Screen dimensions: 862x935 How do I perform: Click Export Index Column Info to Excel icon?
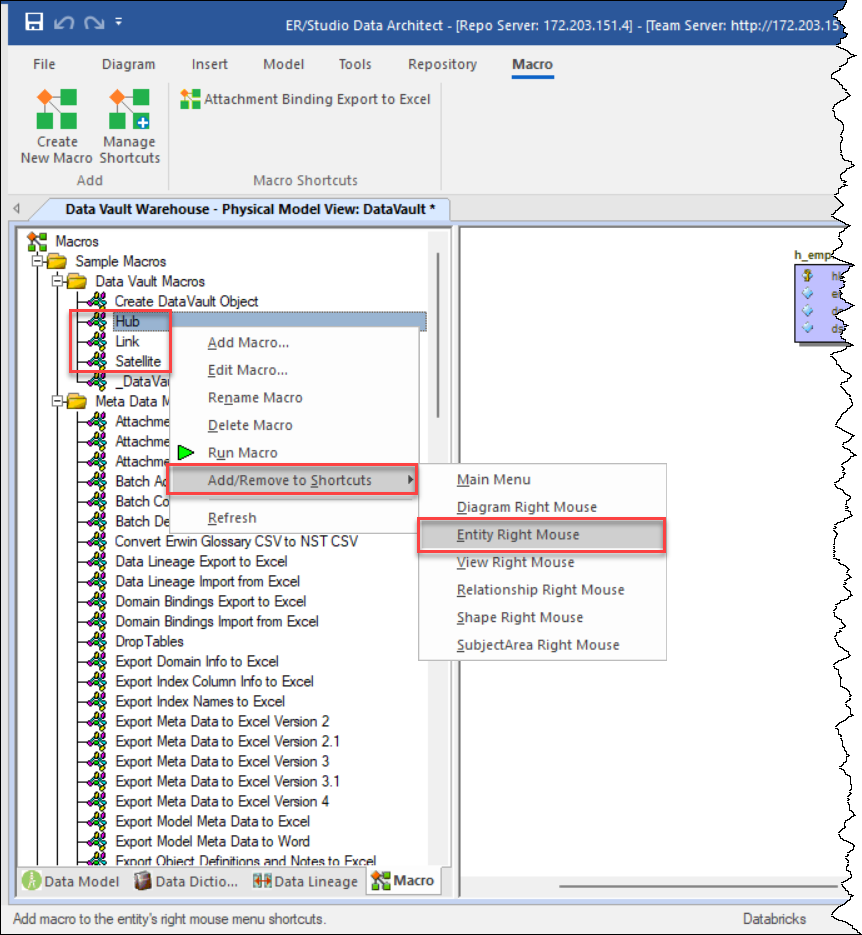(97, 681)
